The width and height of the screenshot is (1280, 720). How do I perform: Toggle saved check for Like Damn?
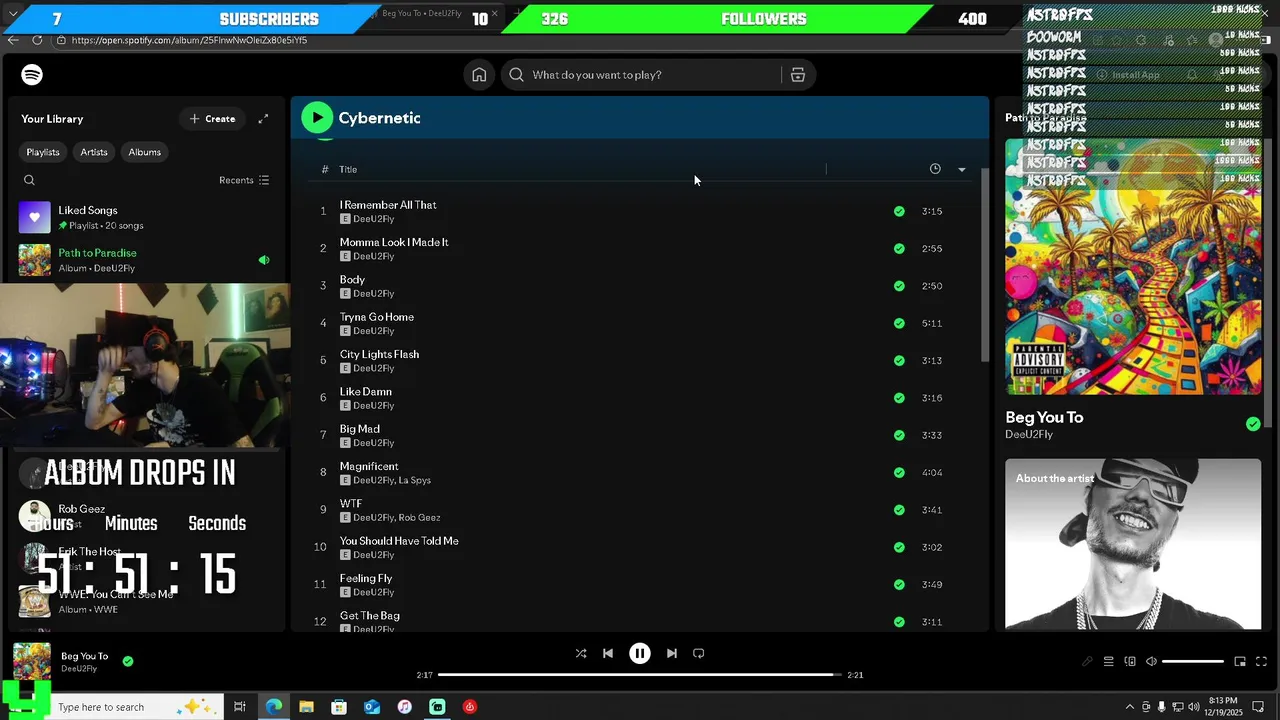tap(899, 398)
